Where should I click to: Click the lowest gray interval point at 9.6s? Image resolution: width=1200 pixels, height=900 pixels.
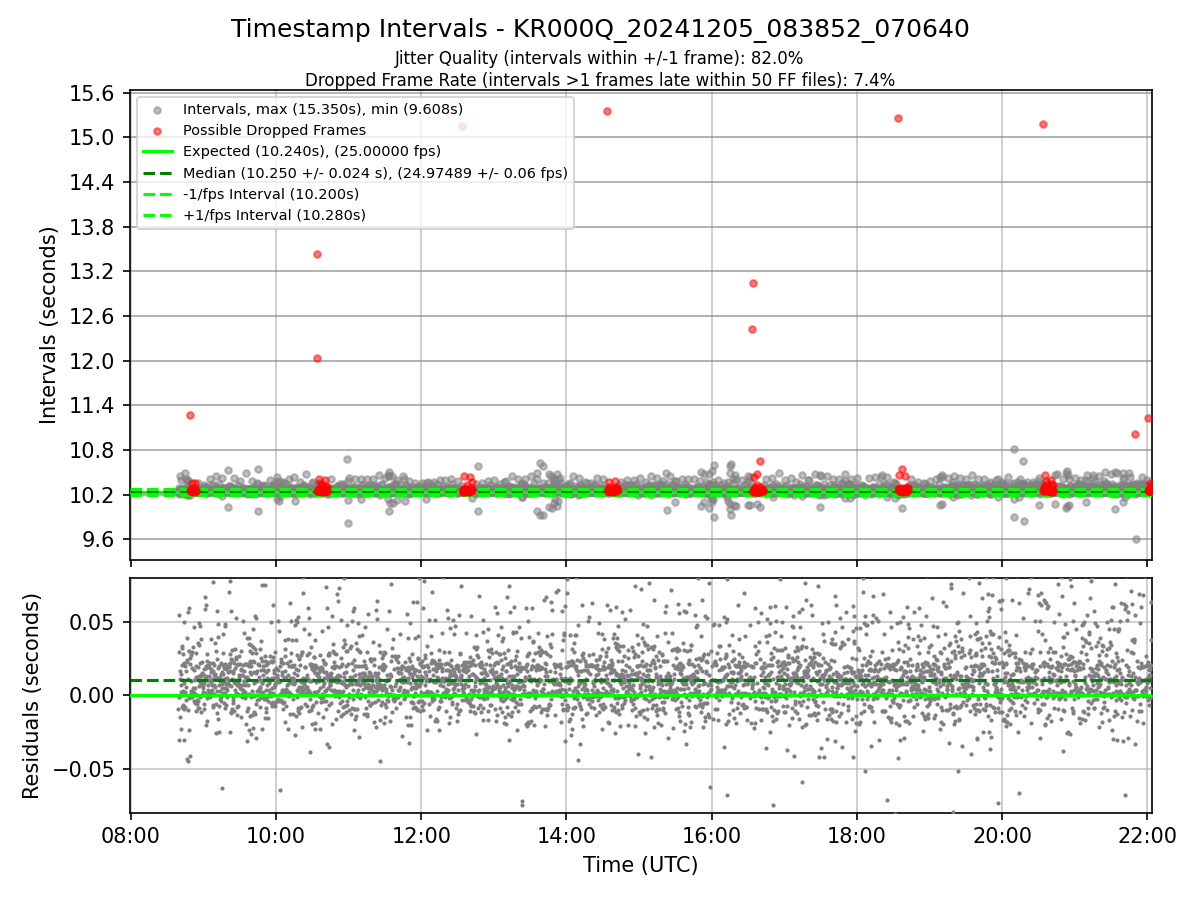pyautogui.click(x=1136, y=539)
